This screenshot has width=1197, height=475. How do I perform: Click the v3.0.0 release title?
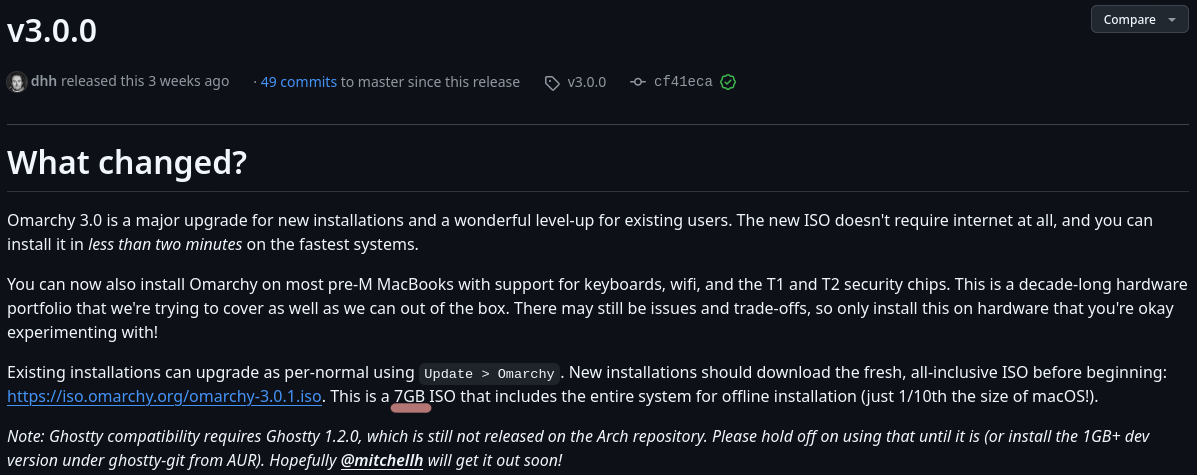tap(52, 30)
